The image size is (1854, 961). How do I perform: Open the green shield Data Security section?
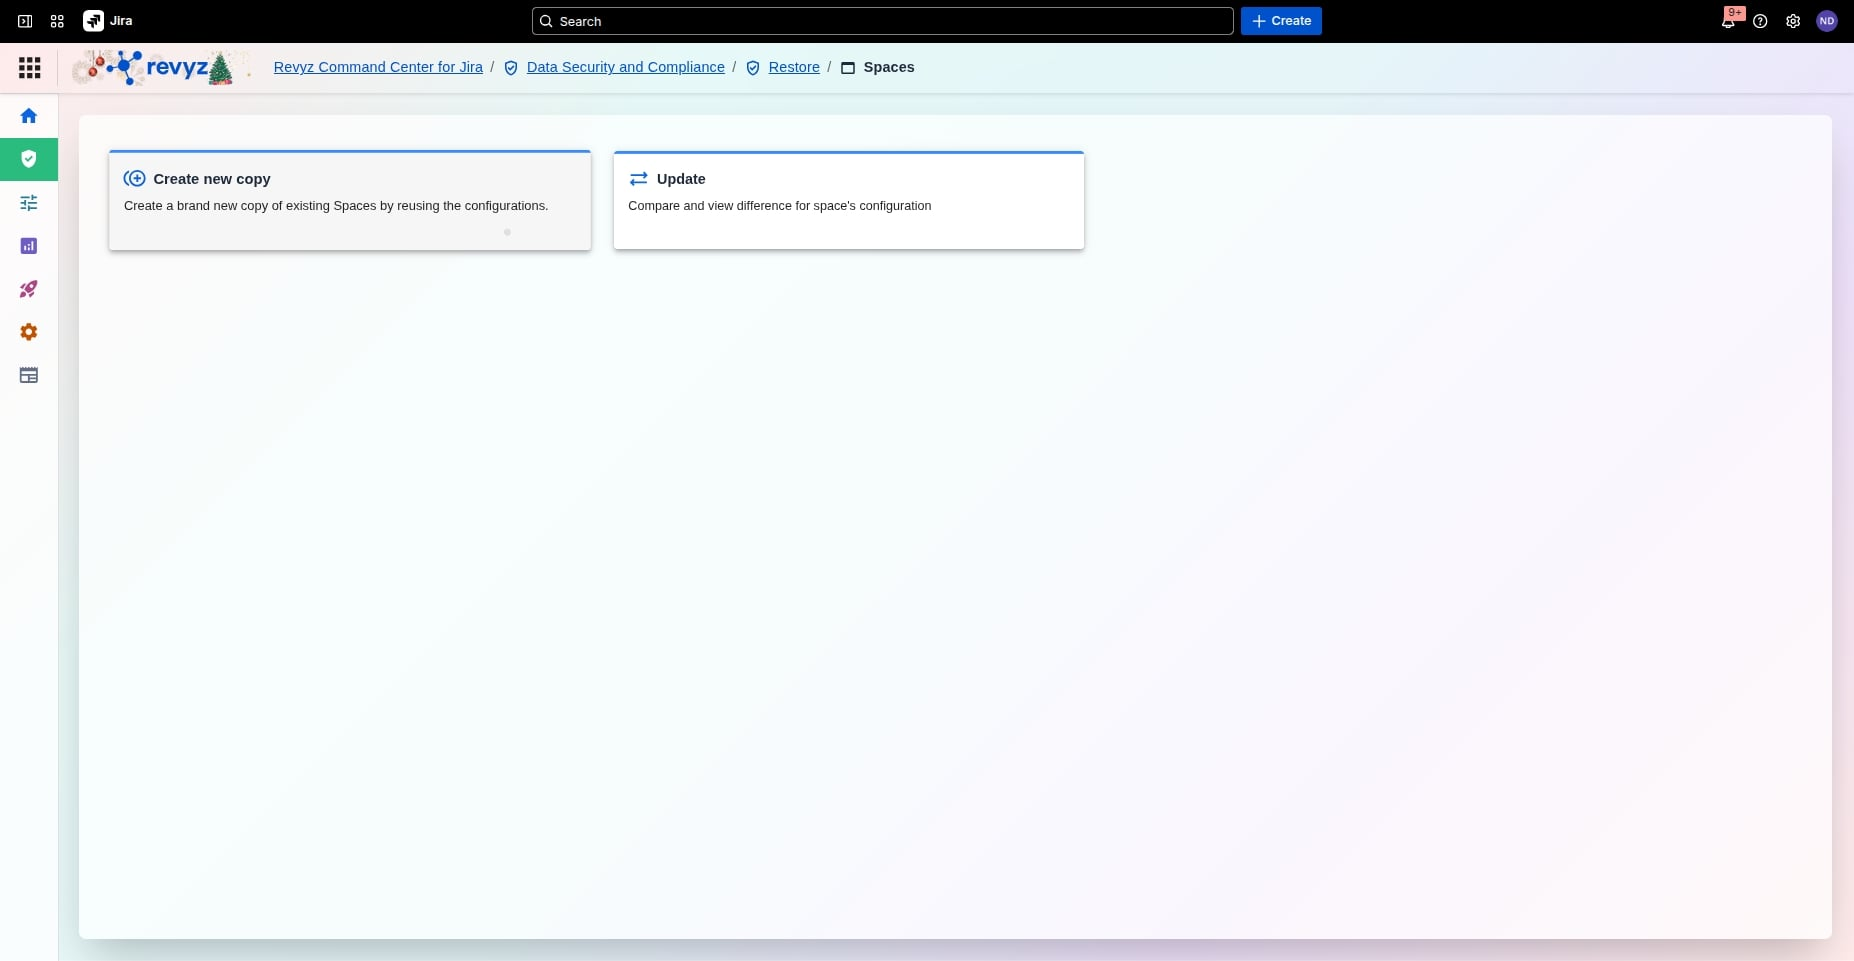[x=29, y=159]
